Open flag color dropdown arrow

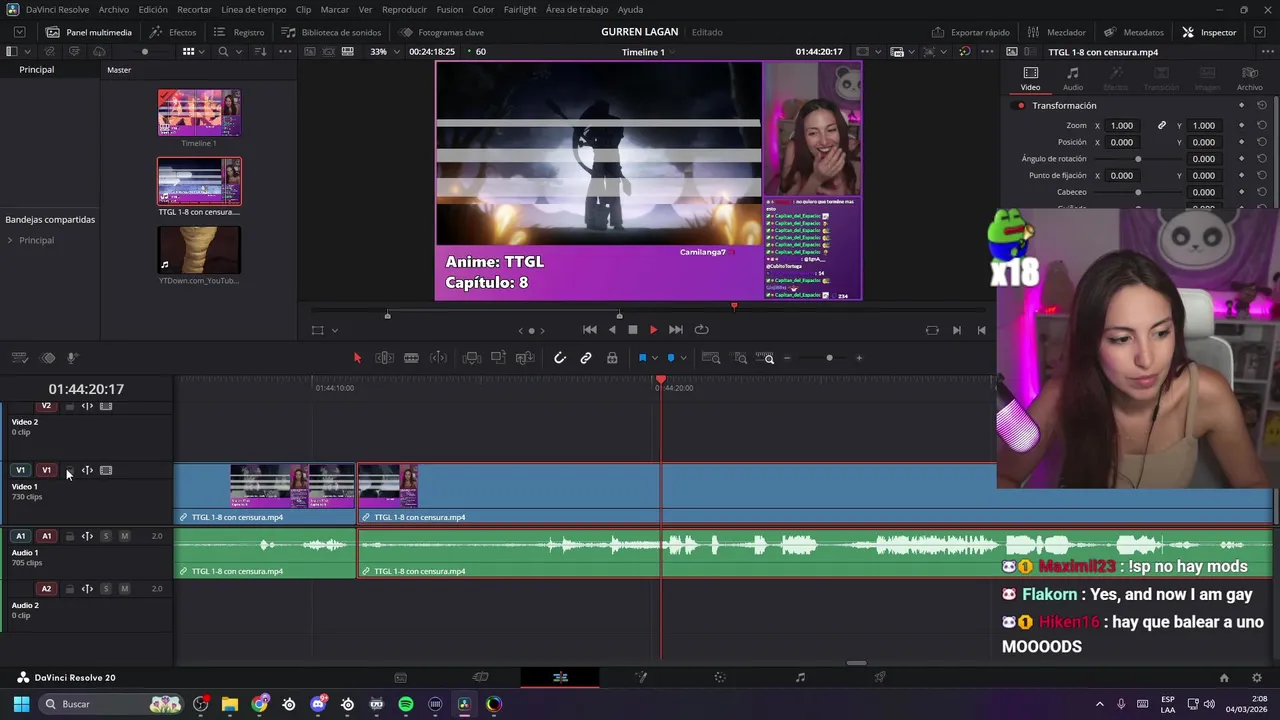coord(655,358)
